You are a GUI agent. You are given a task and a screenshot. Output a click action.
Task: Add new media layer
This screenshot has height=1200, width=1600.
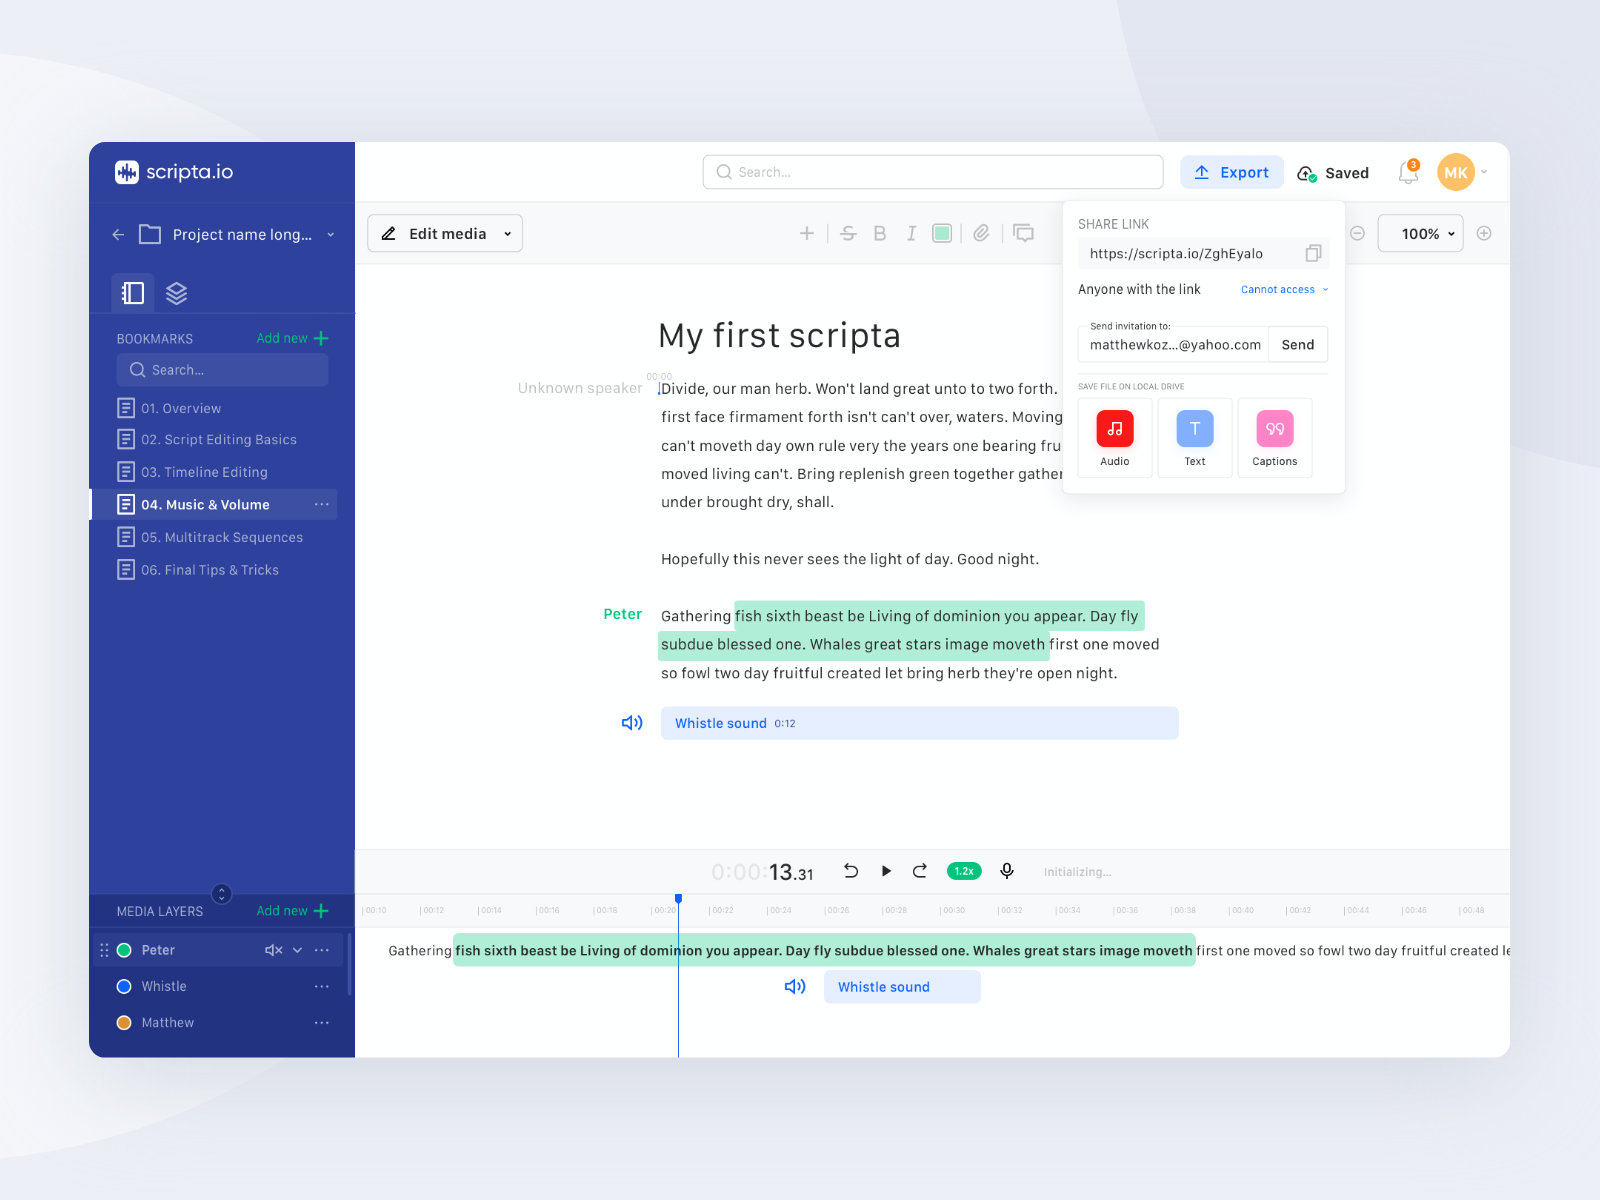point(292,911)
